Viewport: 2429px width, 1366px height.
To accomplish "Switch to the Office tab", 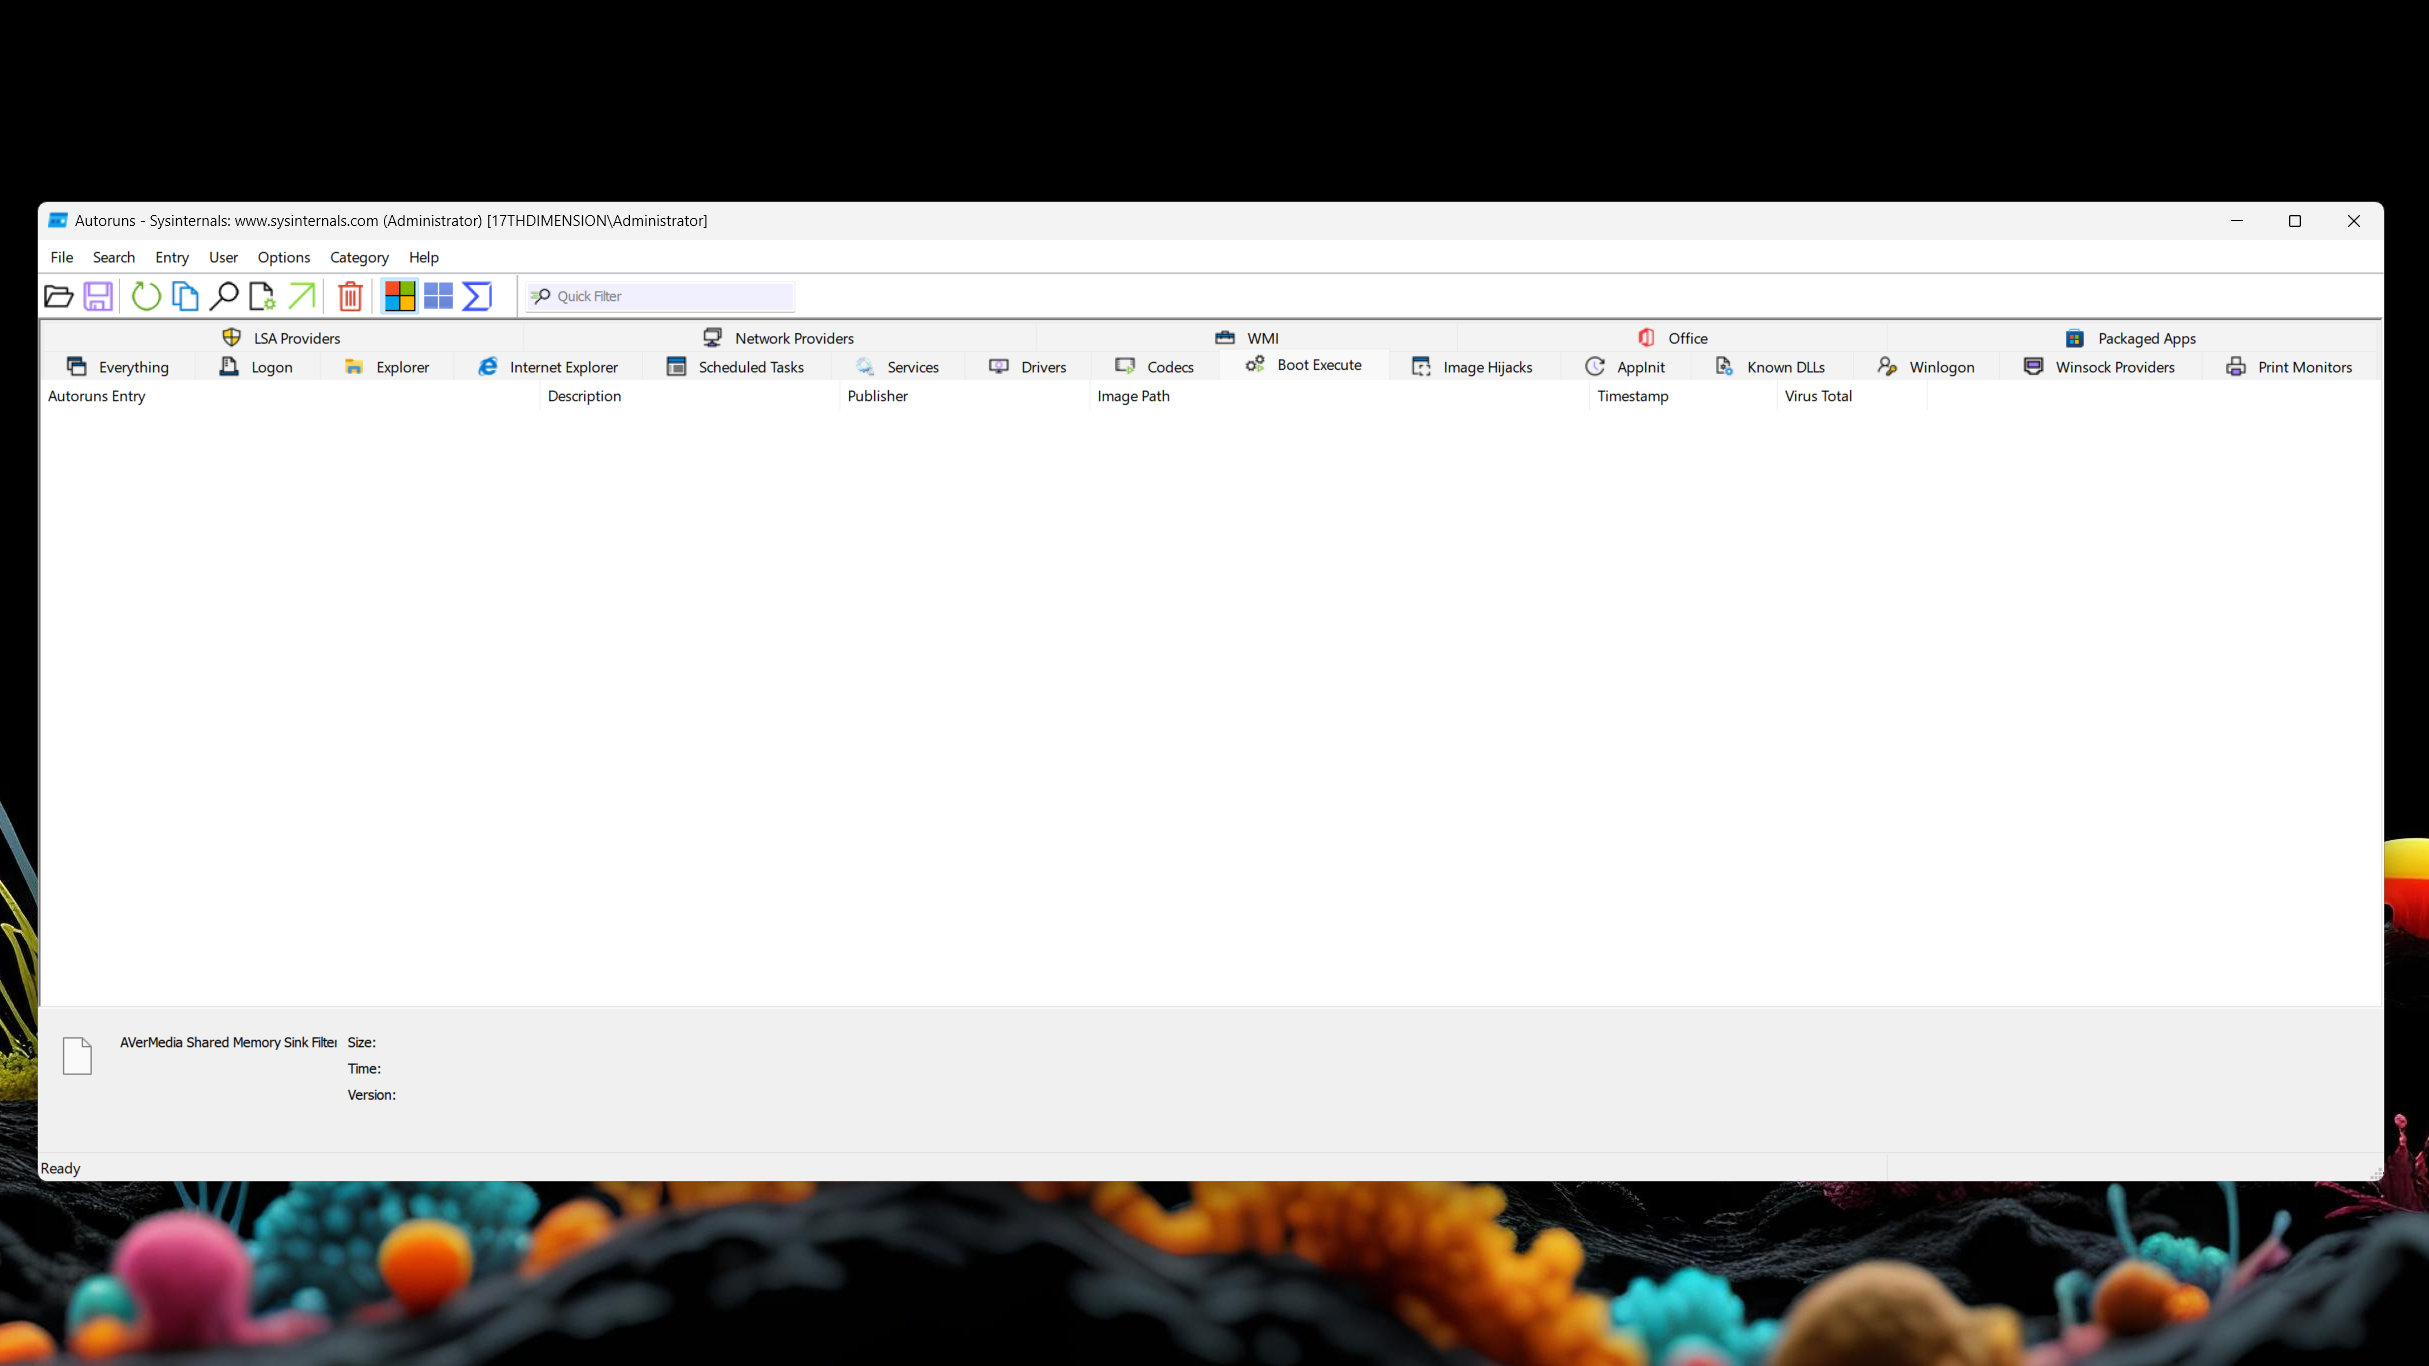I will [x=1672, y=338].
